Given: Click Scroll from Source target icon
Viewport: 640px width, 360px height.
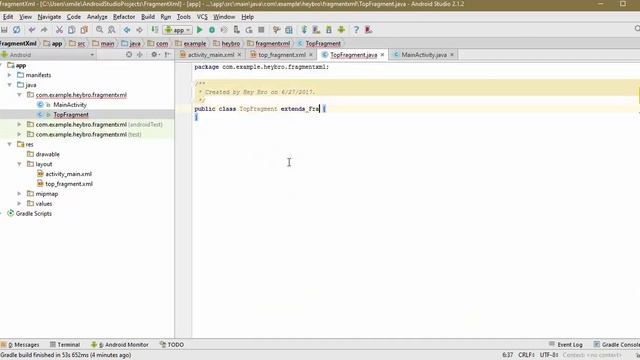Looking at the screenshot, I should (x=129, y=54).
